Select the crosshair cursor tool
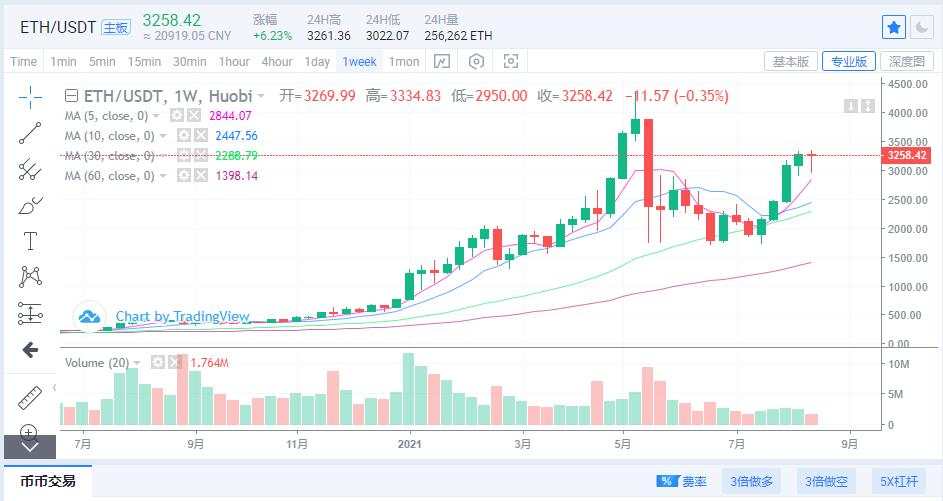 (29, 97)
